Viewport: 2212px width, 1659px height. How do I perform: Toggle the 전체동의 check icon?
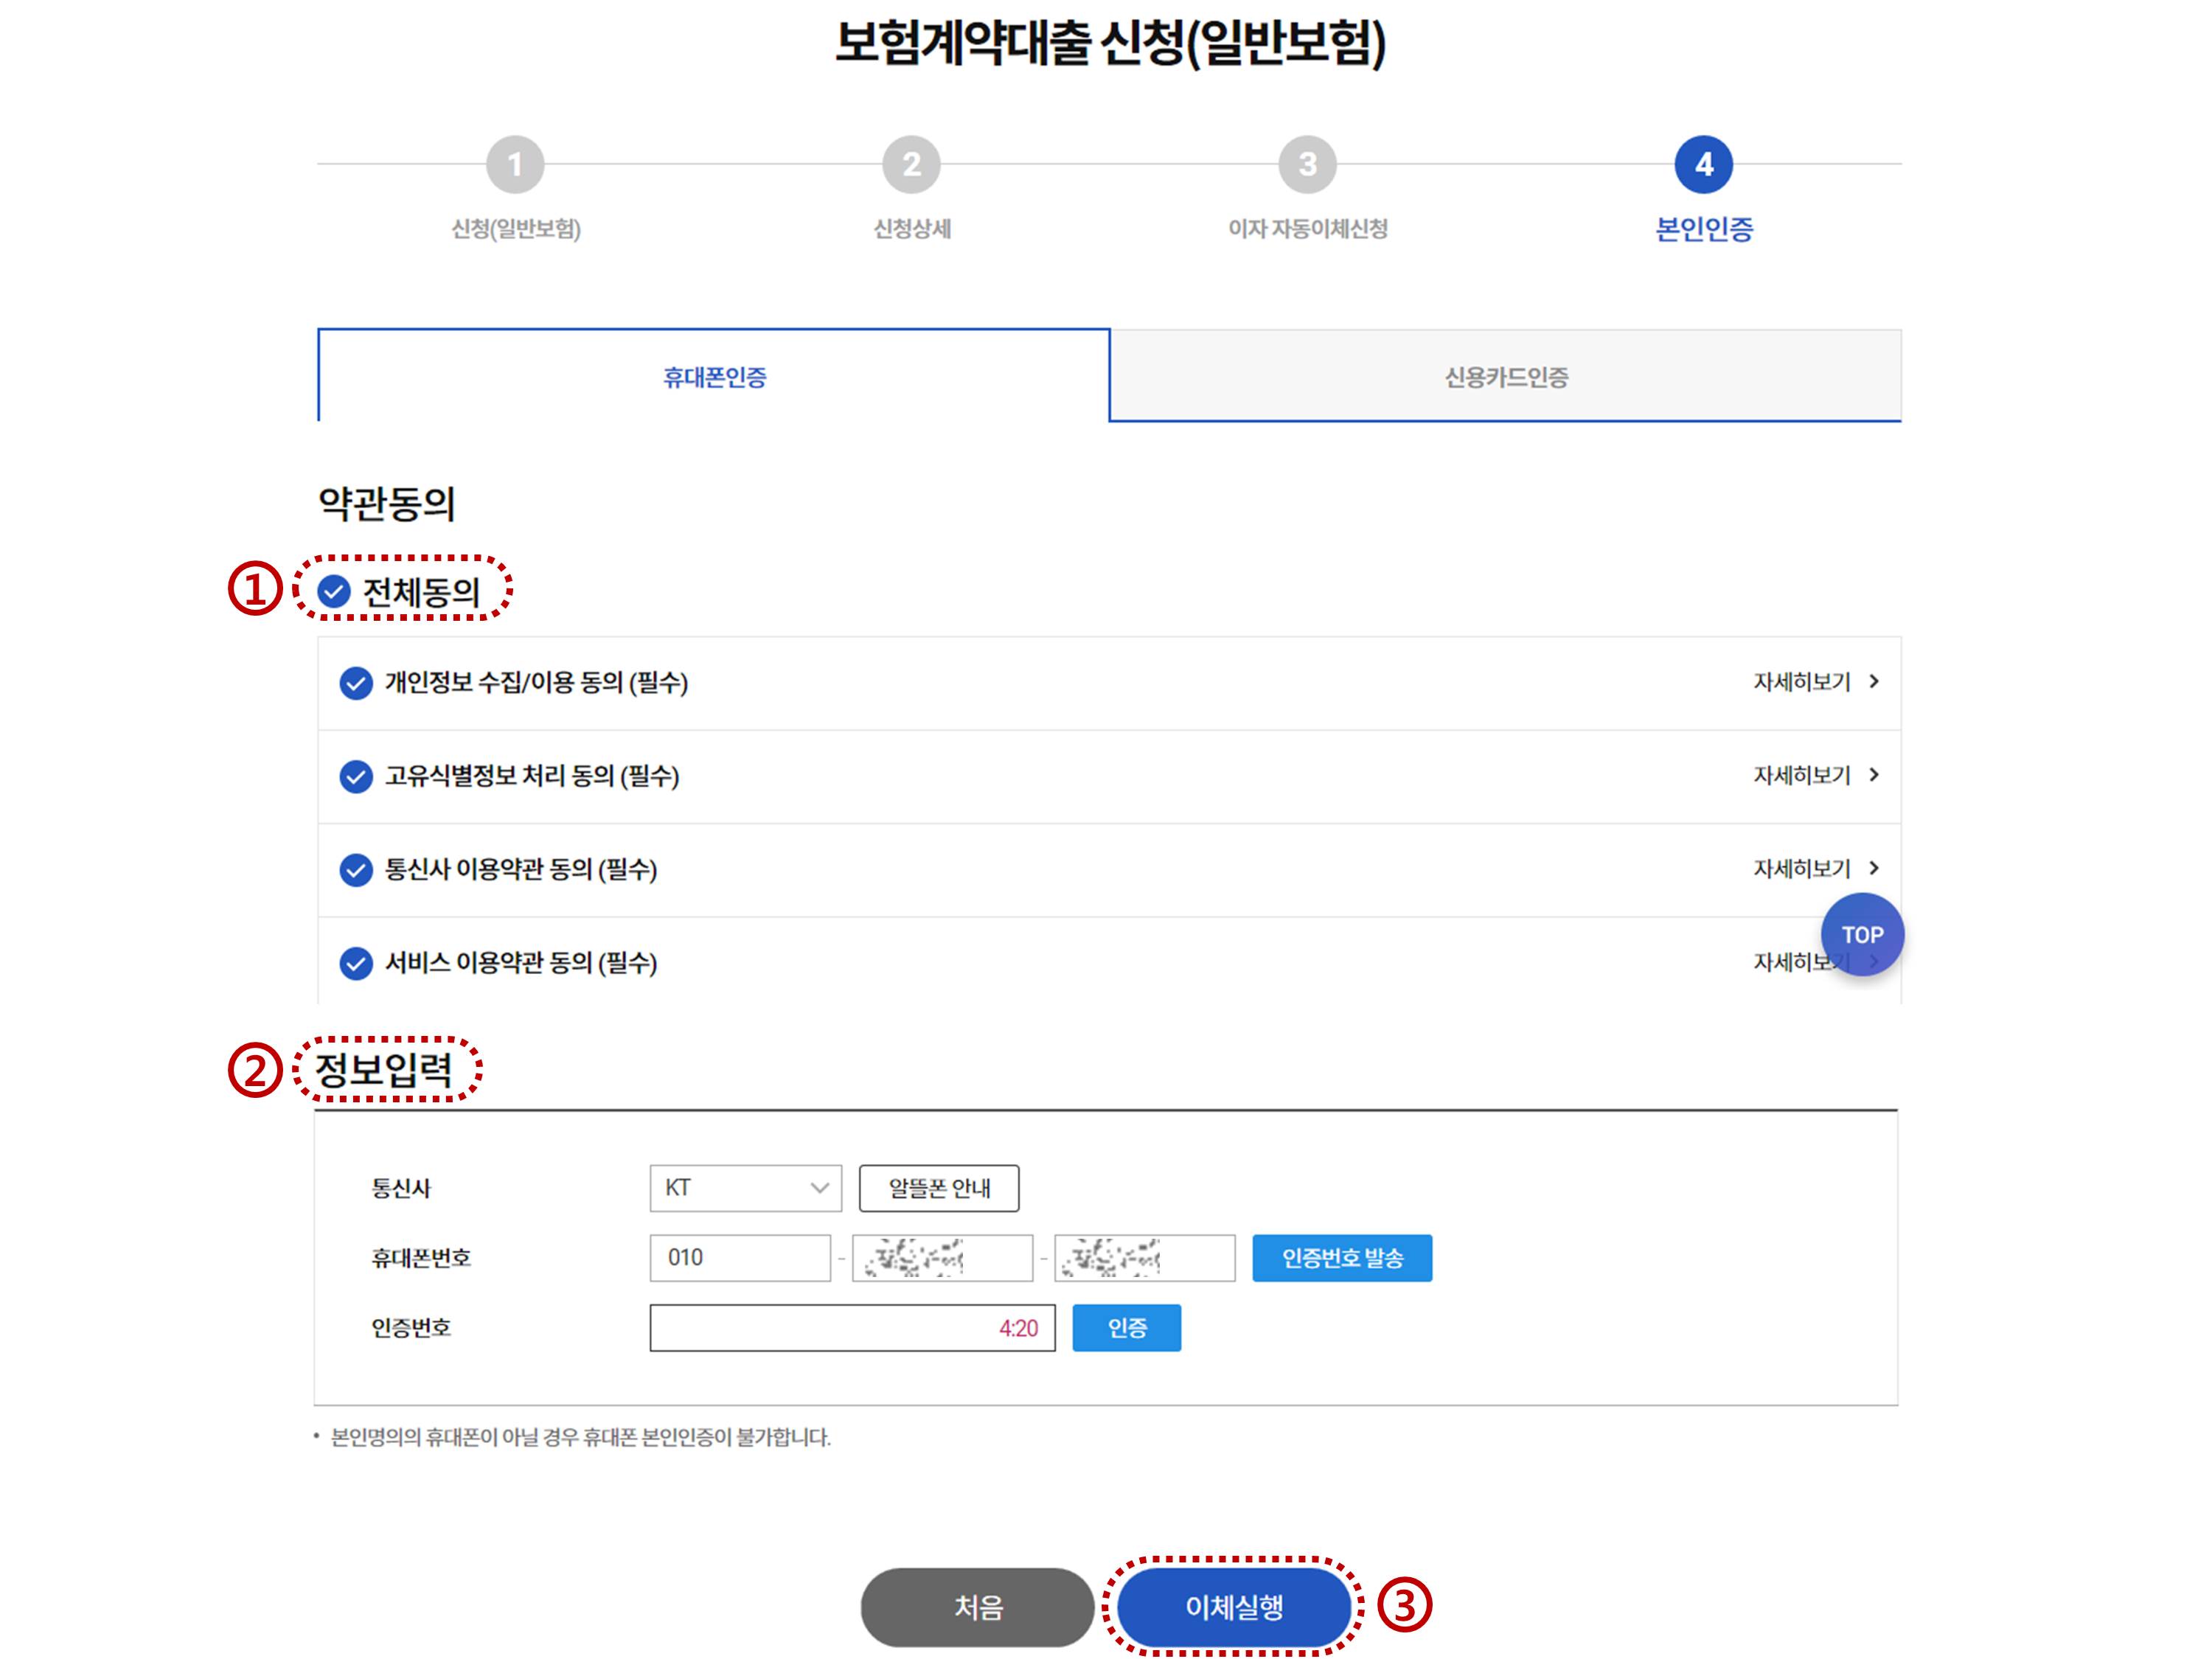[334, 591]
